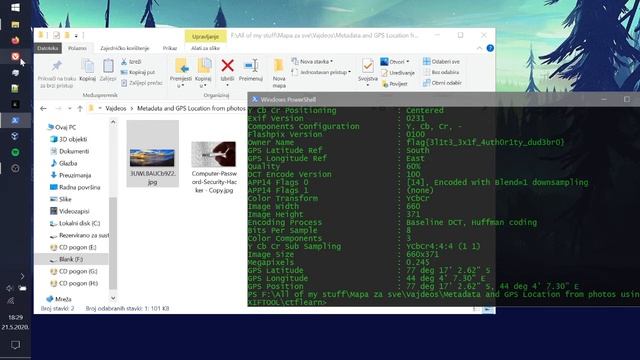The width and height of the screenshot is (640, 360).
Task: Select CD pogon (E:) drive
Action: coord(73,247)
